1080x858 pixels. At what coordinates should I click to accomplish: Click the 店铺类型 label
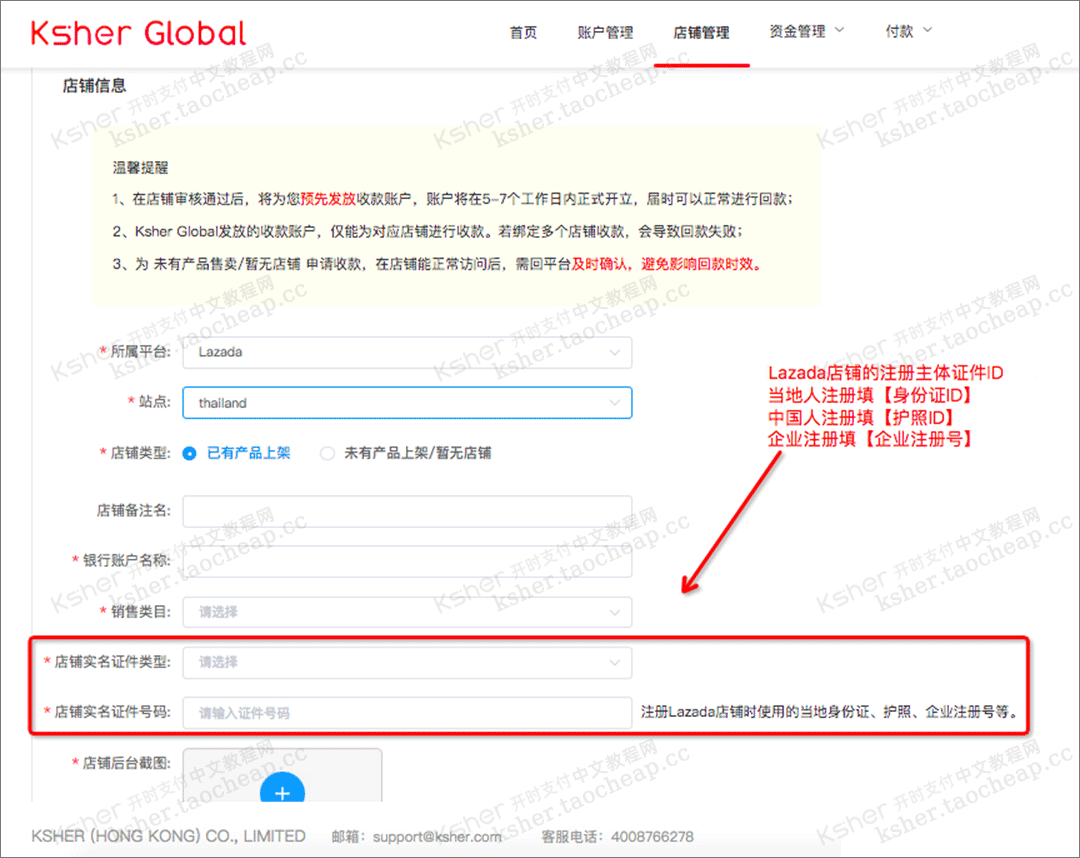[140, 453]
